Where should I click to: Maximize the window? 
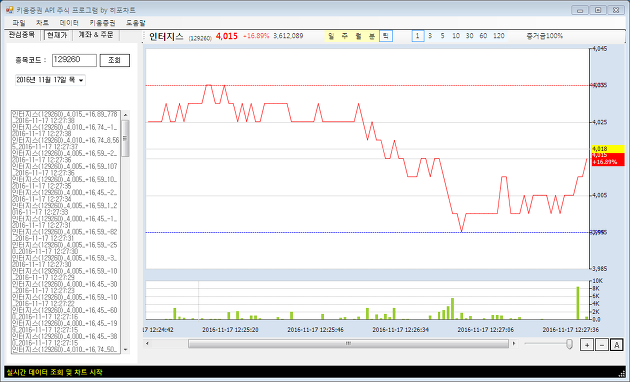pyautogui.click(x=598, y=10)
